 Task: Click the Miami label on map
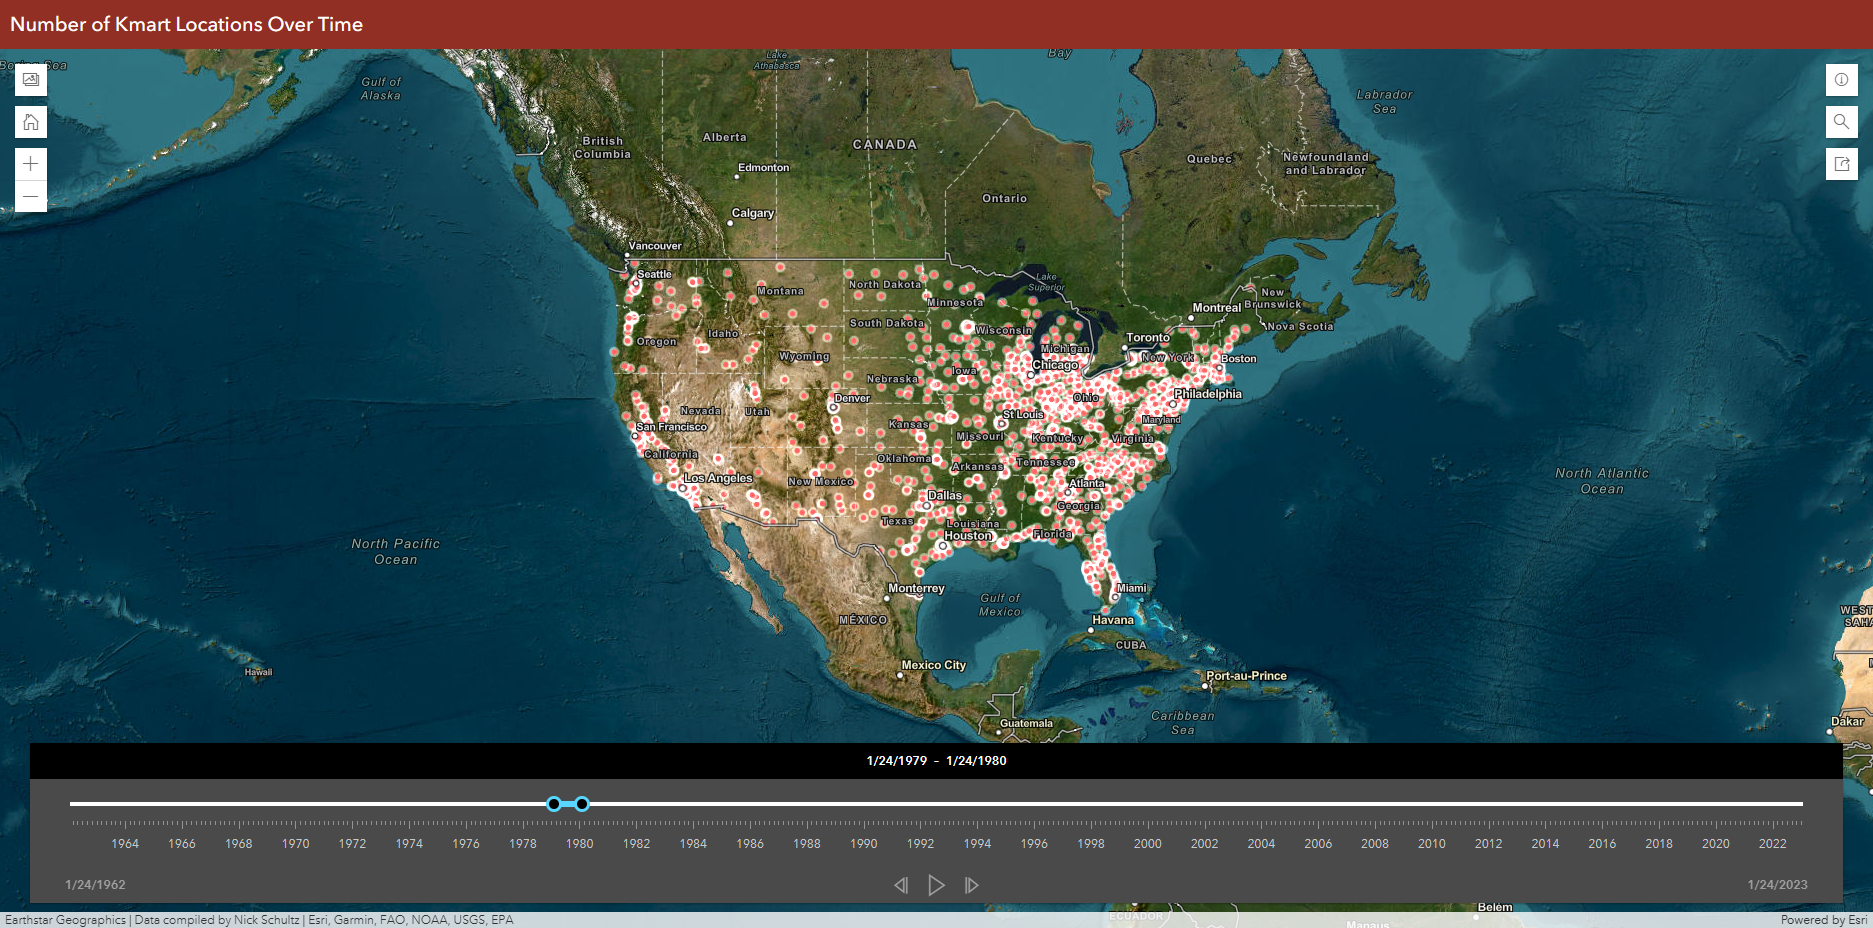click(1131, 588)
